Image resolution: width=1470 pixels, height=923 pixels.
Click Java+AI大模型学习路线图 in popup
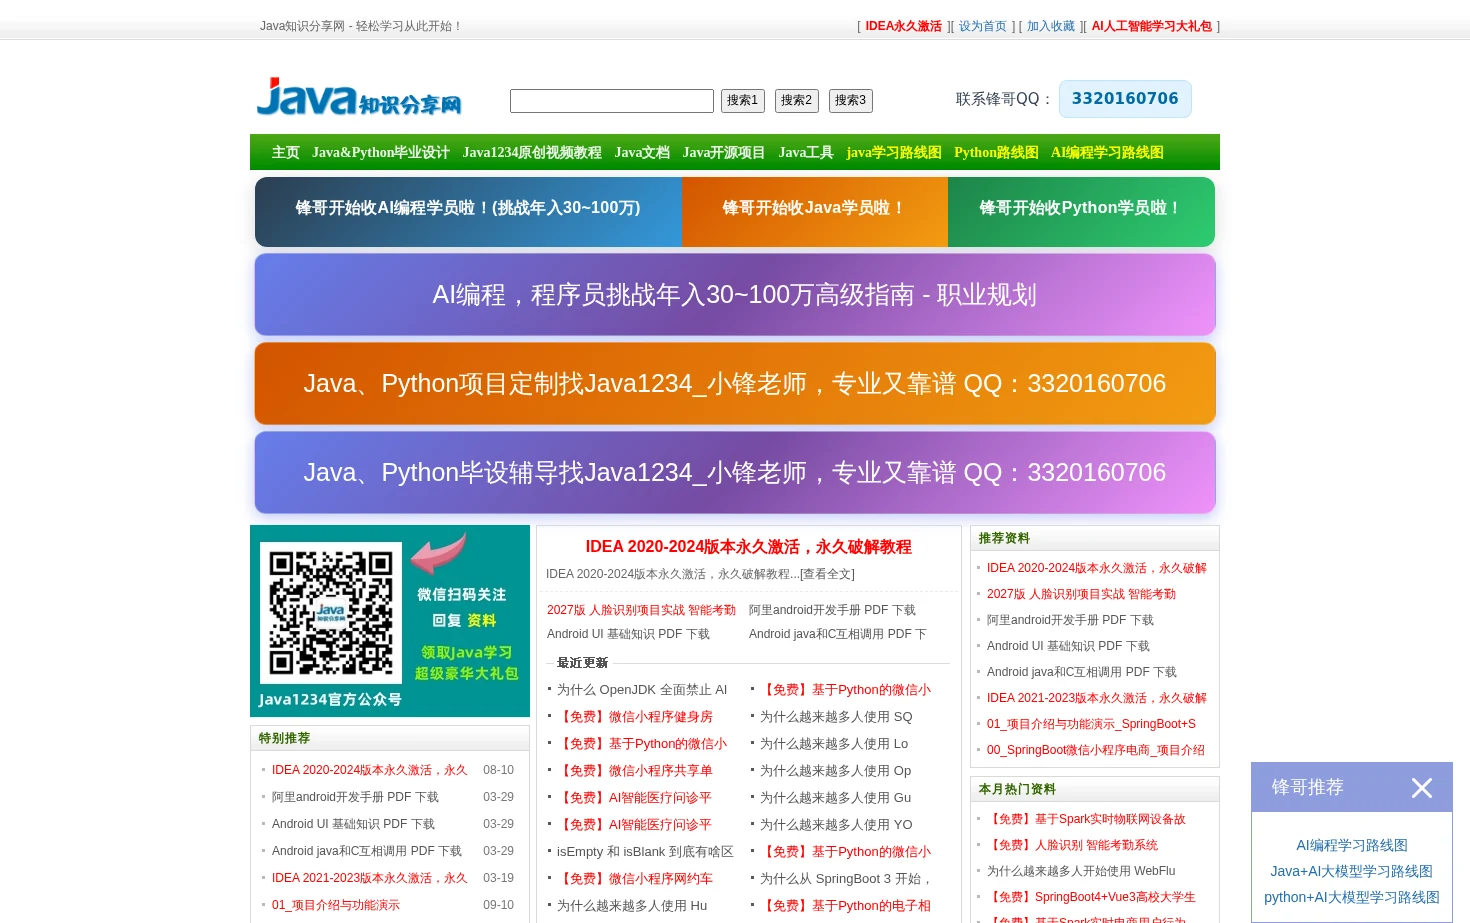(1352, 872)
